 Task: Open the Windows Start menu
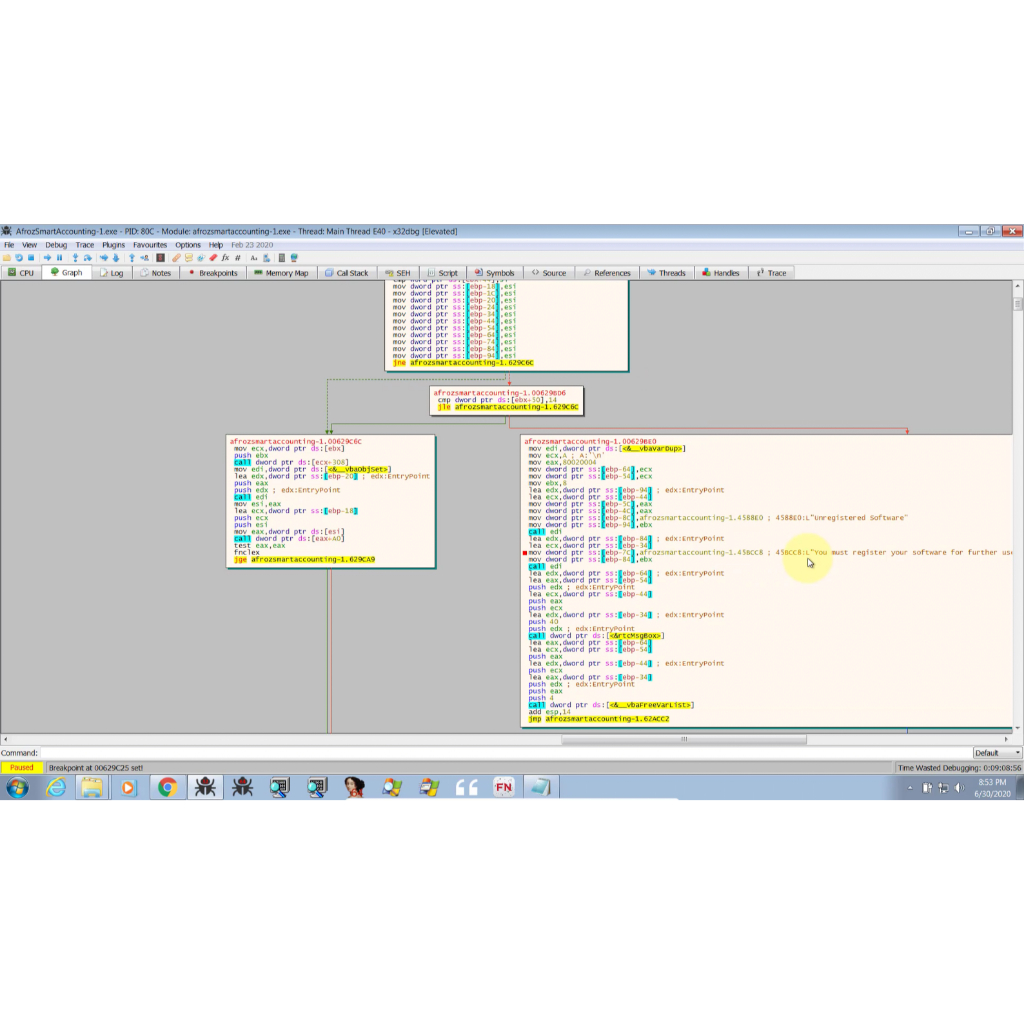(18, 788)
